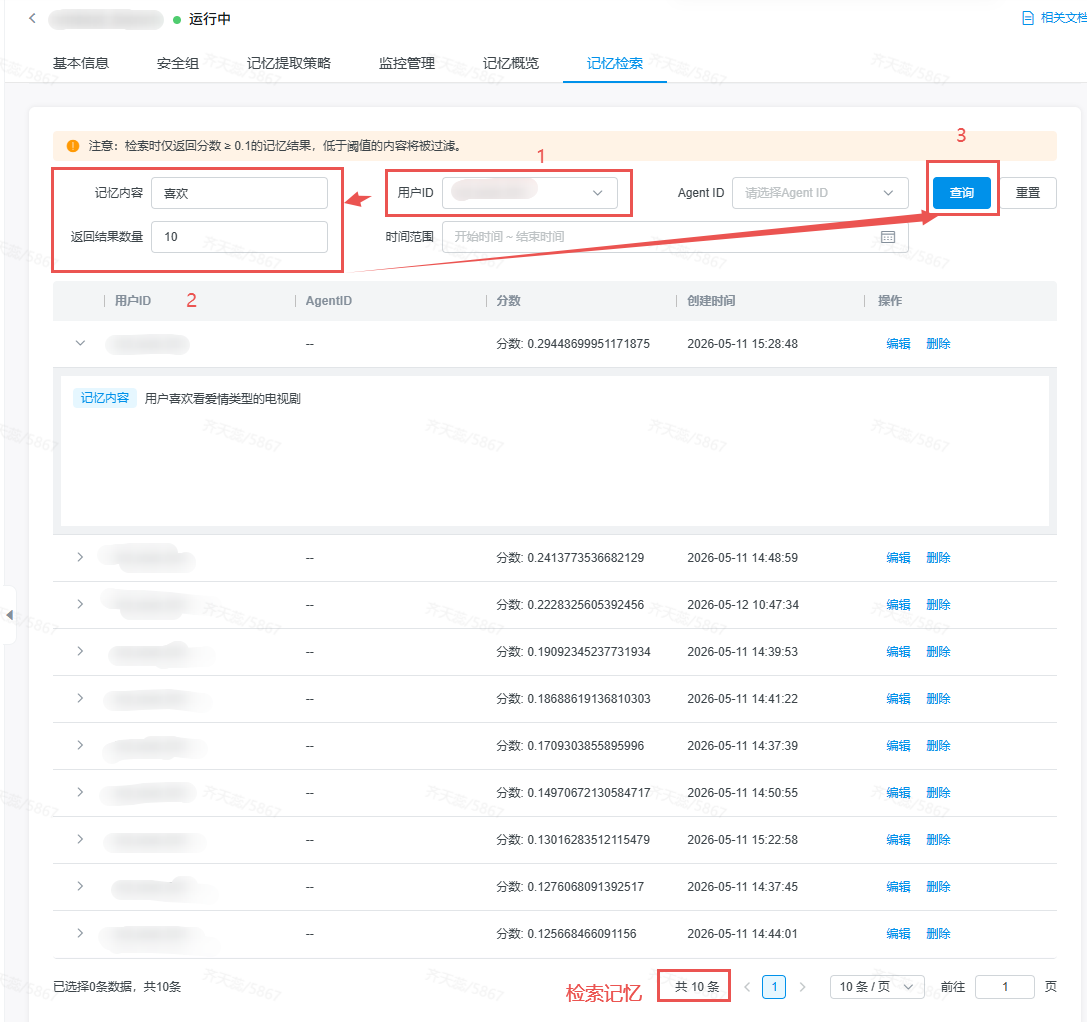The image size is (1087, 1022).
Task: Delete the memory created 2026-05-11 14:41:22
Action: click(938, 699)
